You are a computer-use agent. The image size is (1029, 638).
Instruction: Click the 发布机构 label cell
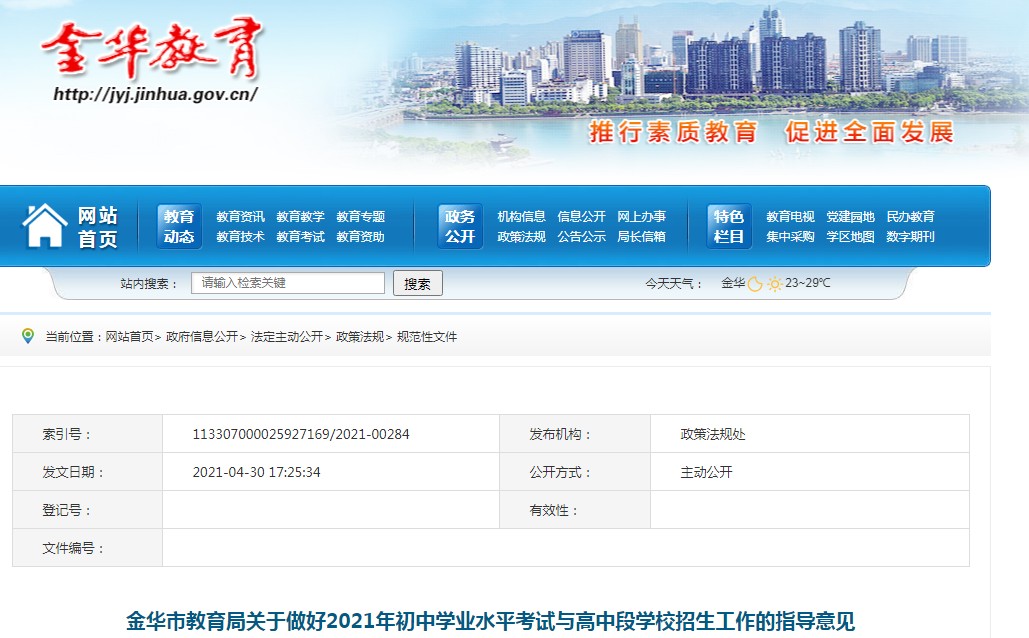coord(575,434)
